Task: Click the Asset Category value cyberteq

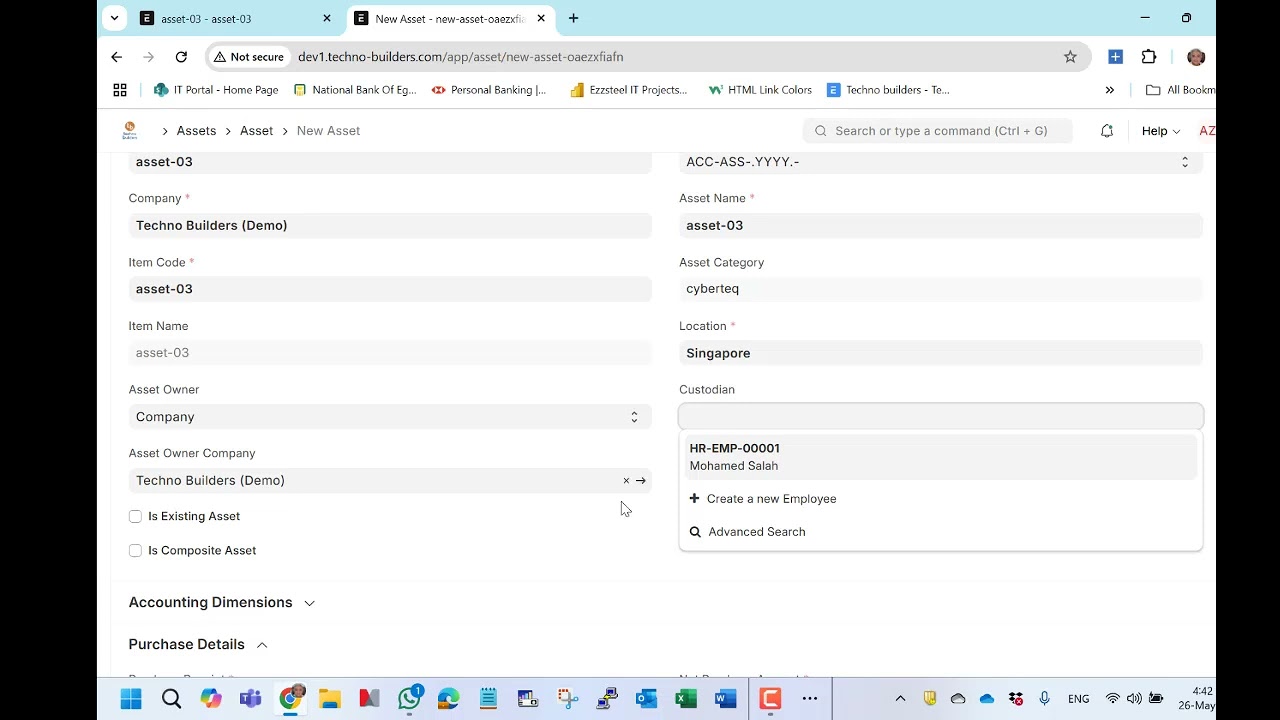Action: [x=941, y=289]
